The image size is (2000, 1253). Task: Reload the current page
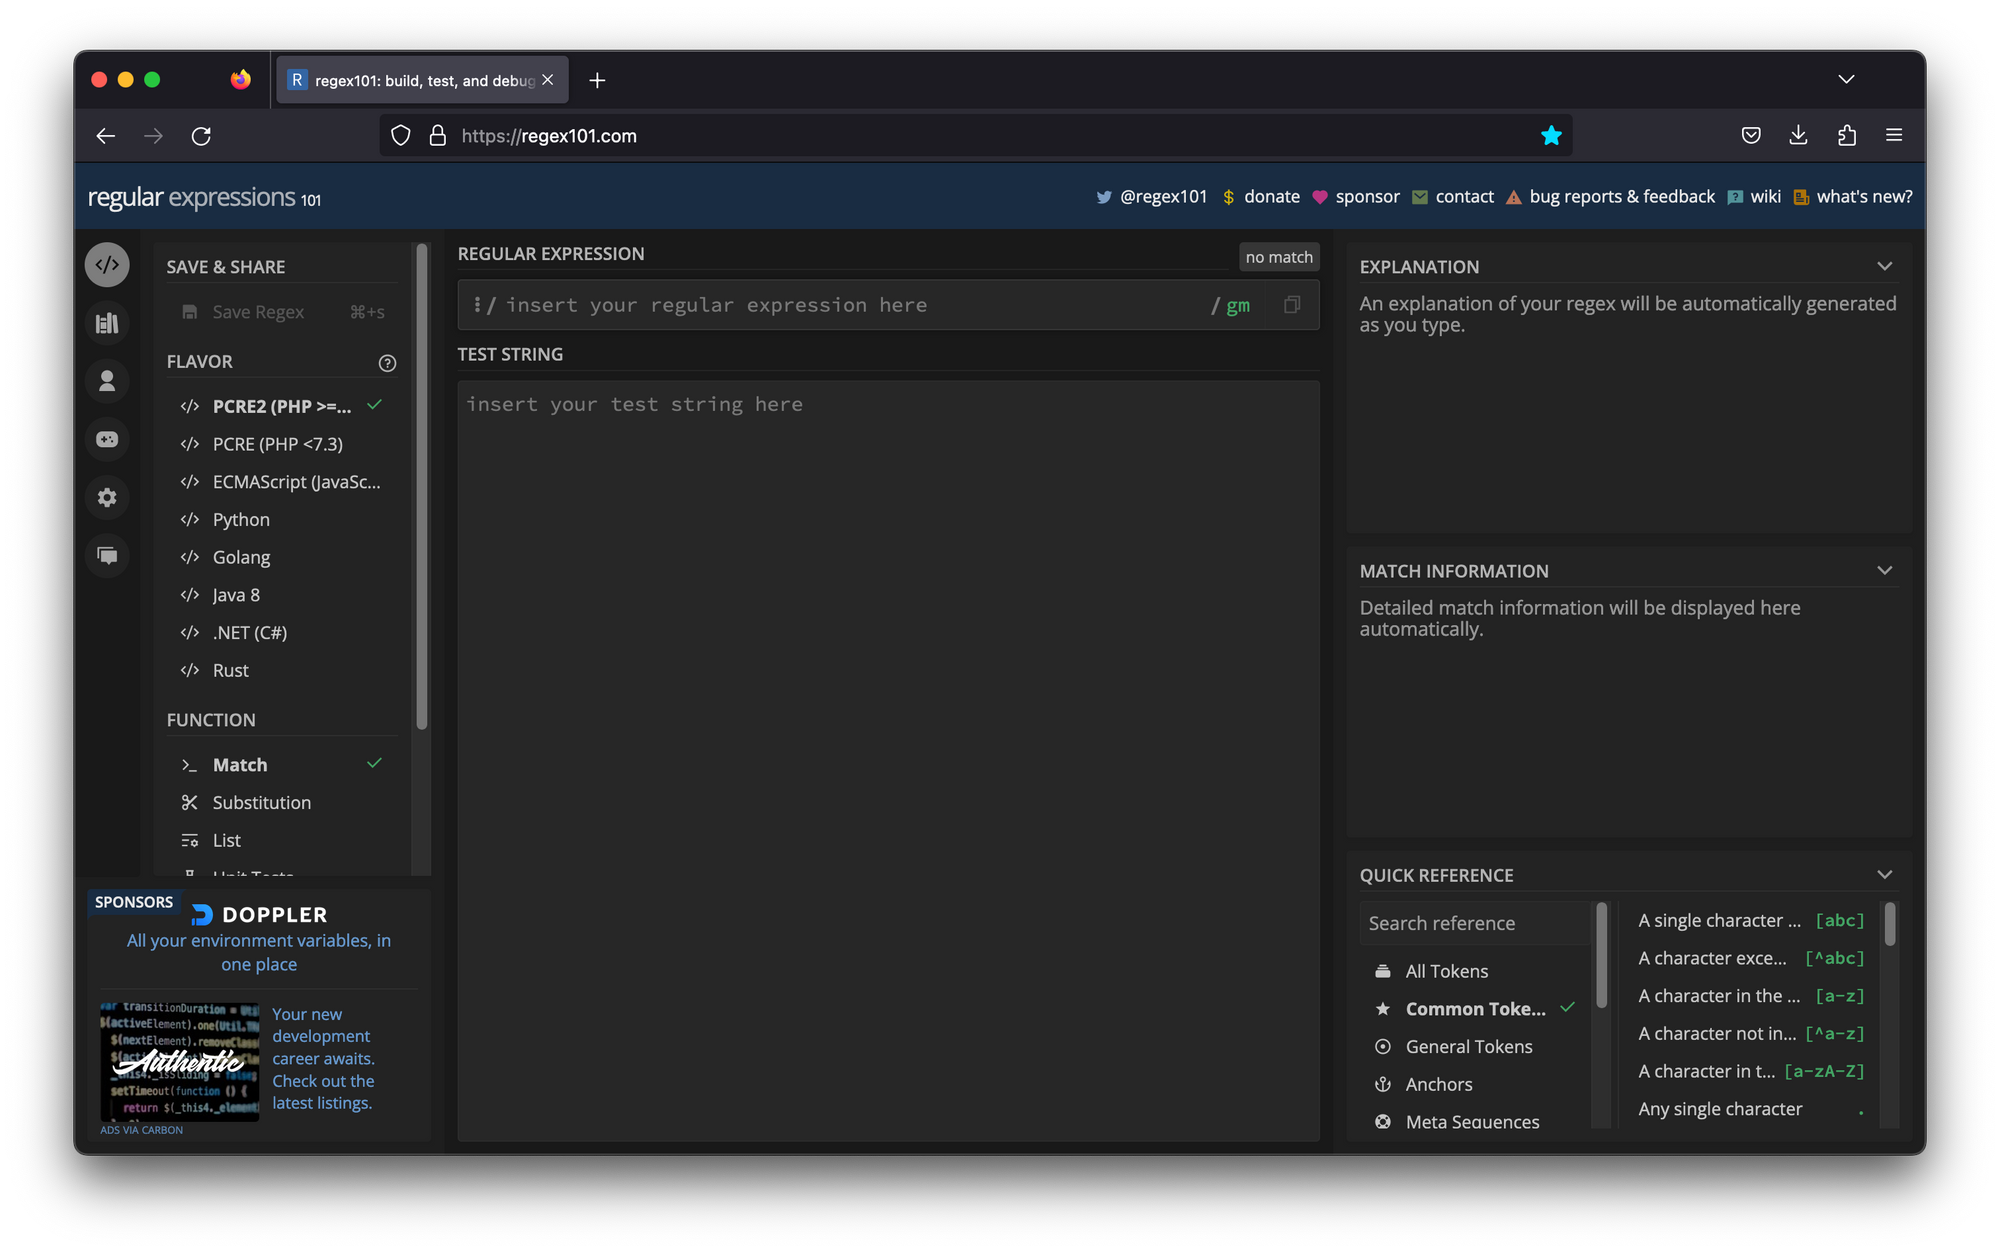coord(201,136)
